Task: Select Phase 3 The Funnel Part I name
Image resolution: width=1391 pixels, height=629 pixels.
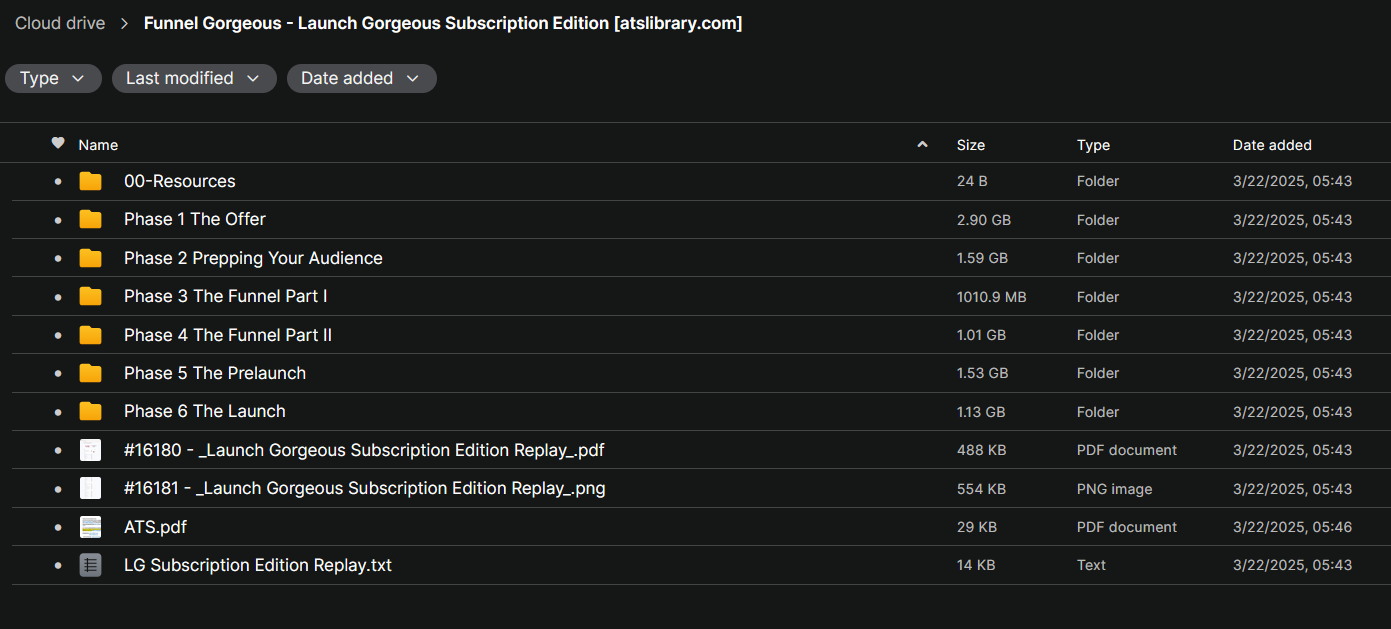Action: (226, 296)
